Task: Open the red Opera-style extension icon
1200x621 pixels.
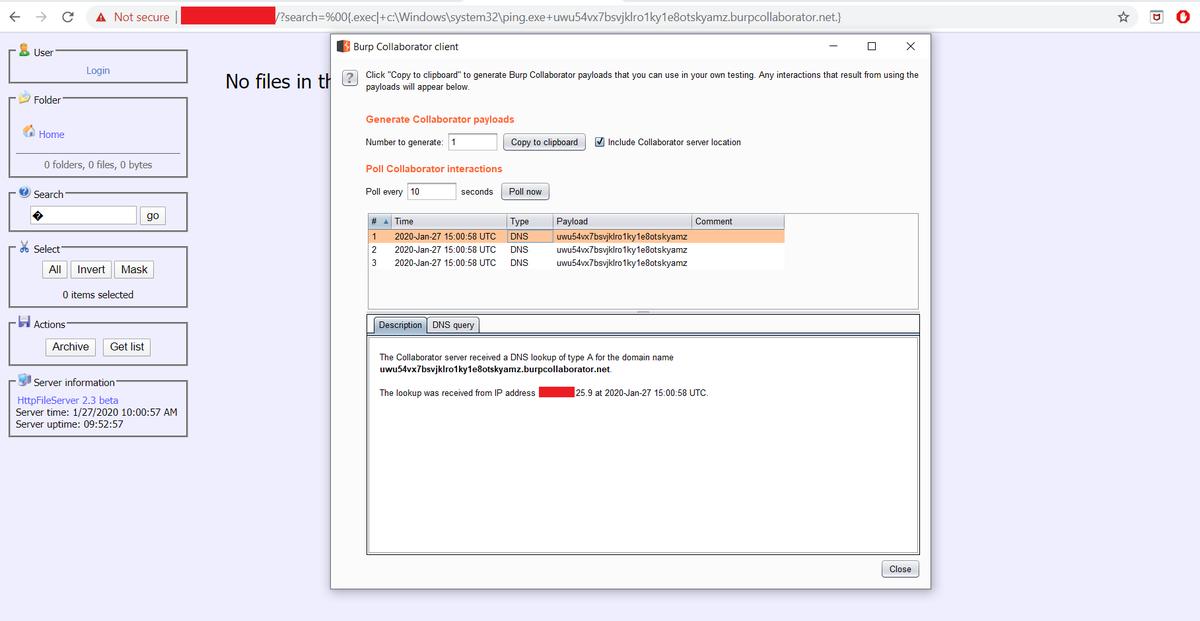Action: point(1182,17)
